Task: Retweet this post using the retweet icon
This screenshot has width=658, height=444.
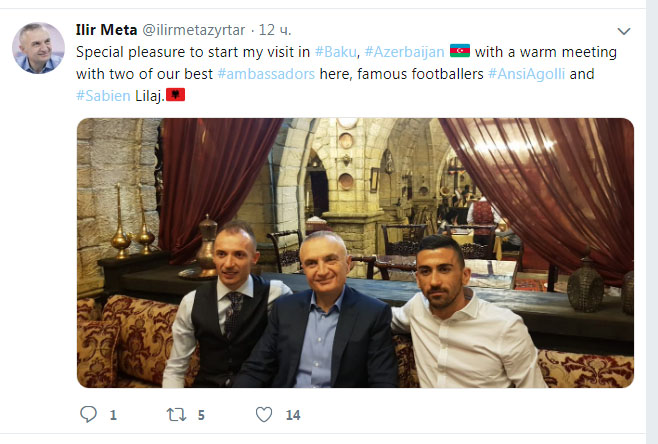Action: pyautogui.click(x=176, y=415)
